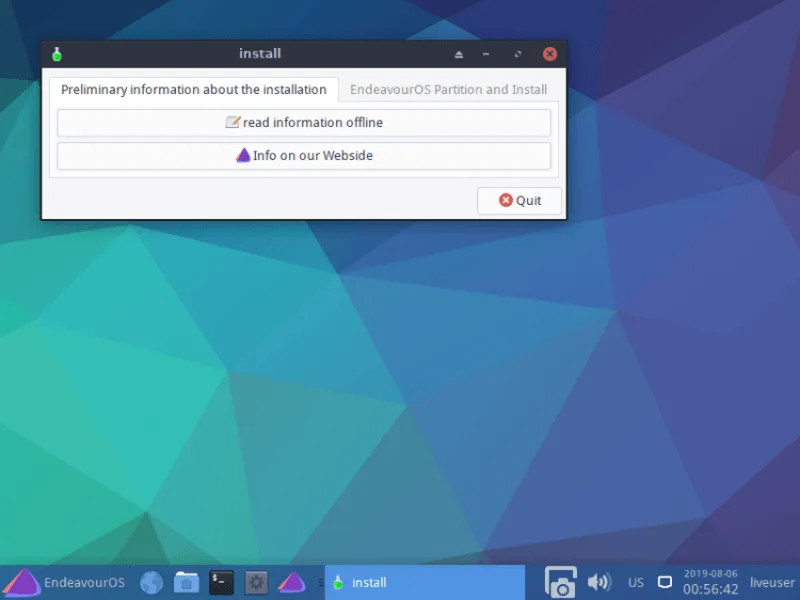Open the screenshot tool in the system tray
The image size is (800, 600).
pos(560,582)
